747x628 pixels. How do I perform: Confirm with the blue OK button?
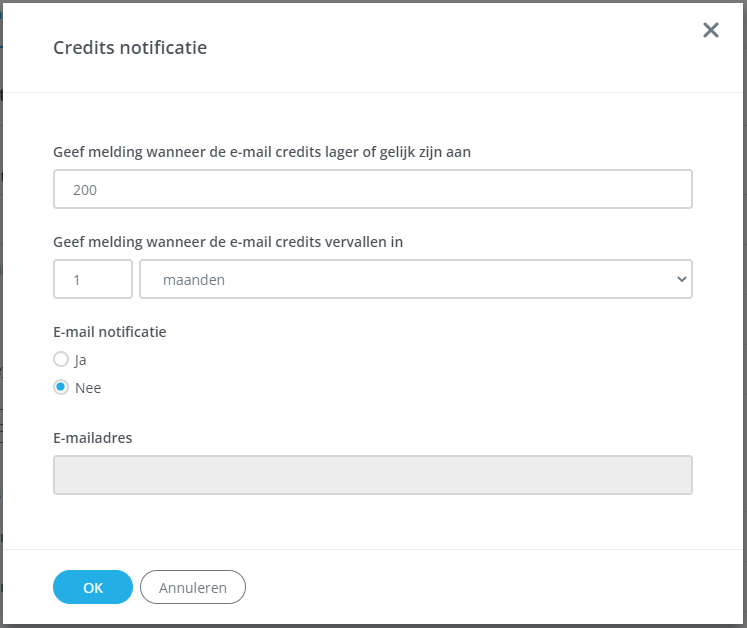pyautogui.click(x=93, y=587)
